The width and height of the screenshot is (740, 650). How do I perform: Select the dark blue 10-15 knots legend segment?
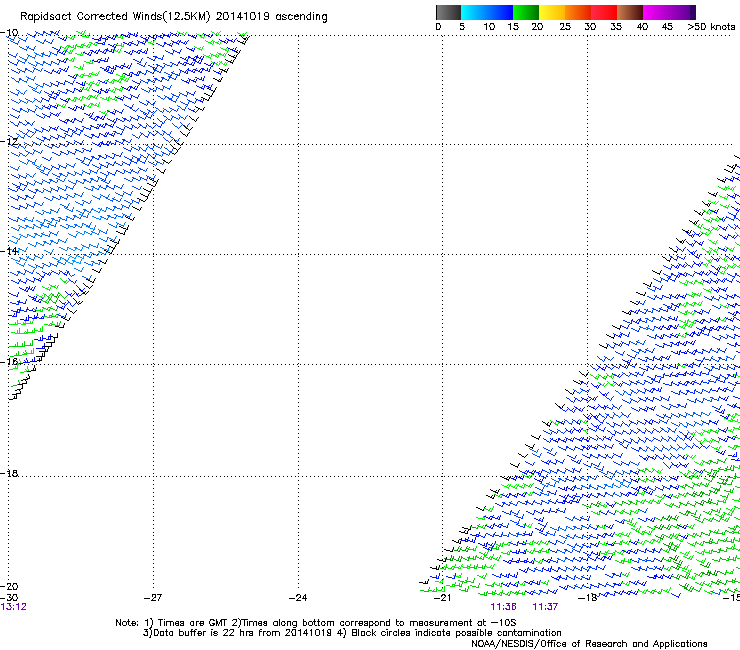pyautogui.click(x=500, y=12)
